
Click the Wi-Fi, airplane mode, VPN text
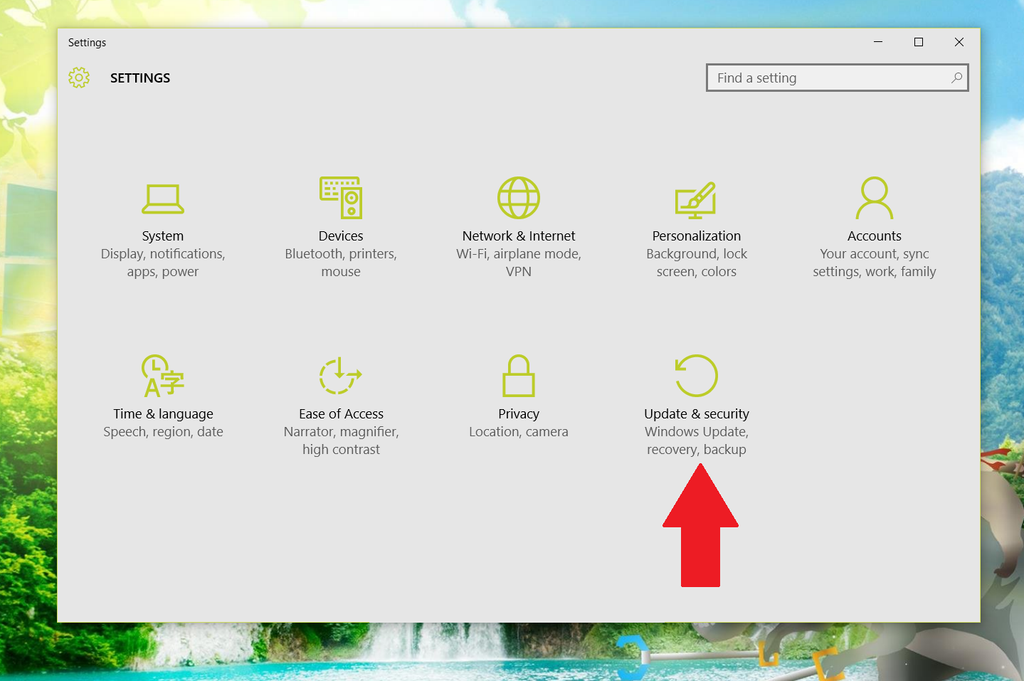[x=518, y=262]
